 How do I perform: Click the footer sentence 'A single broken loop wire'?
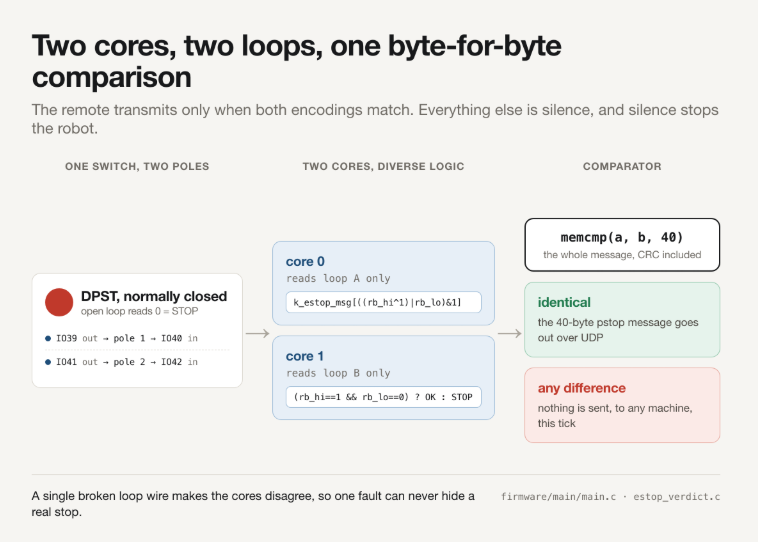(x=253, y=504)
